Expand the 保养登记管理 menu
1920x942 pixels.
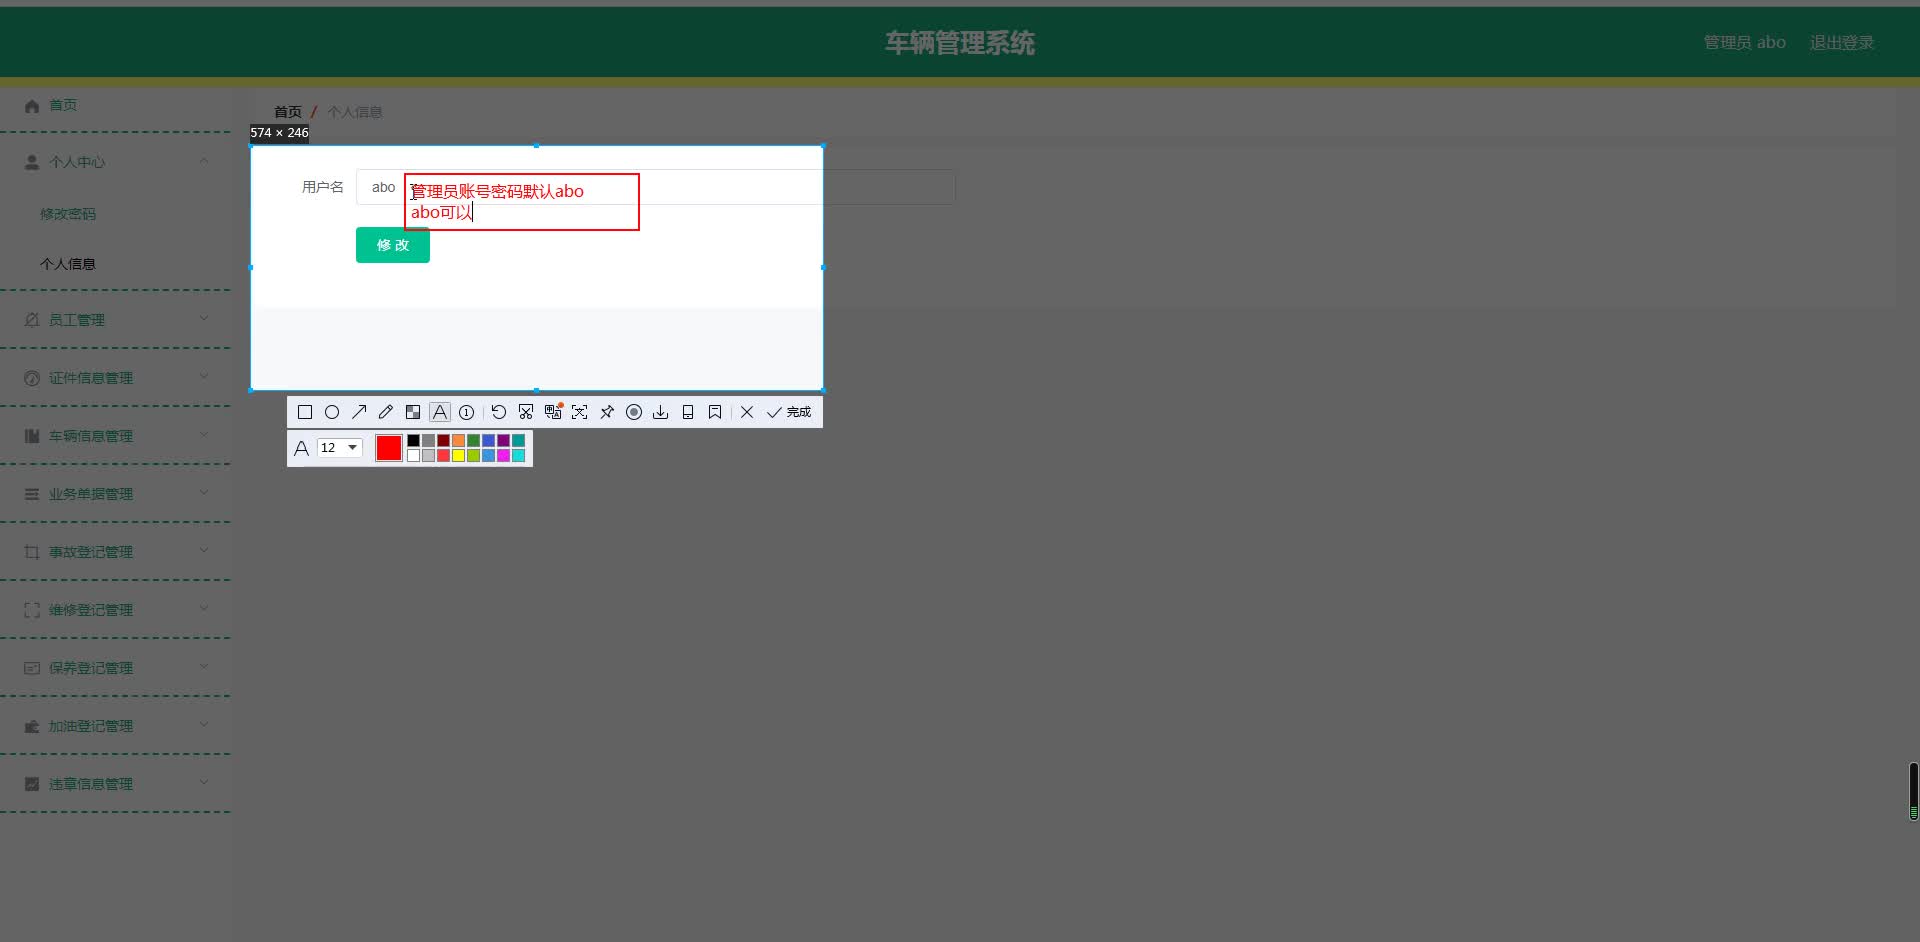[x=115, y=668]
